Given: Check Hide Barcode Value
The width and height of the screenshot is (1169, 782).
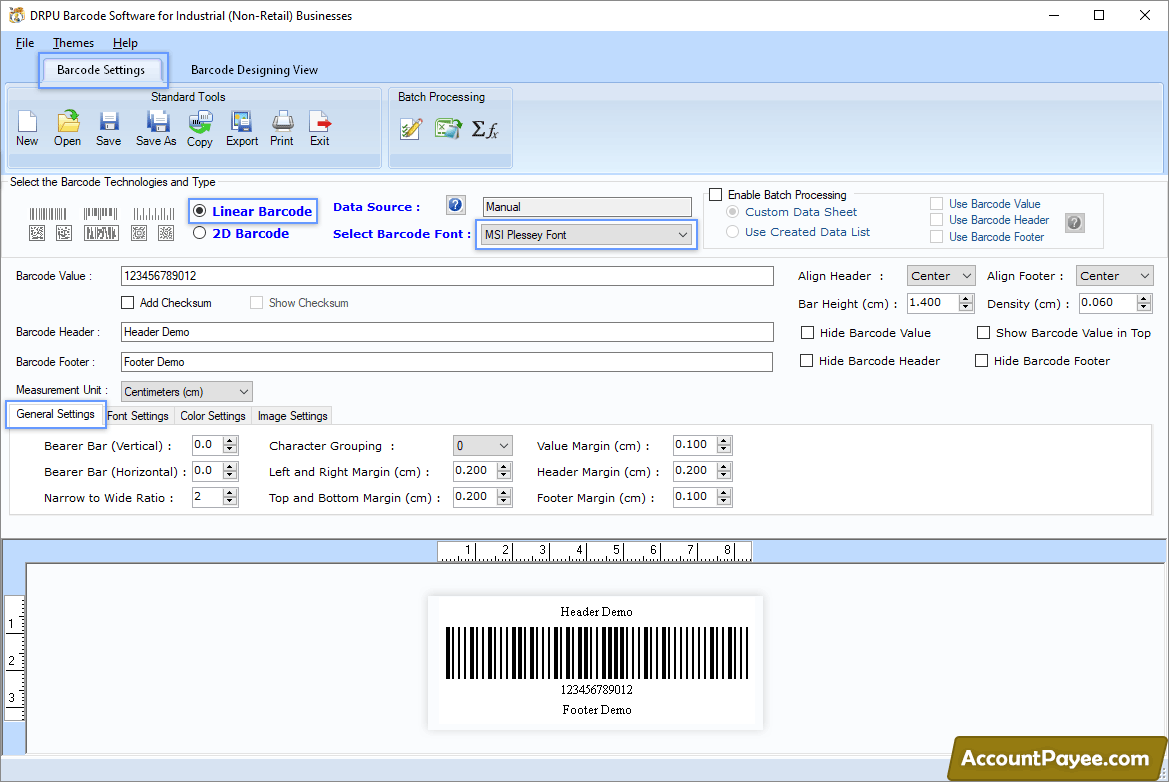Looking at the screenshot, I should tap(807, 332).
